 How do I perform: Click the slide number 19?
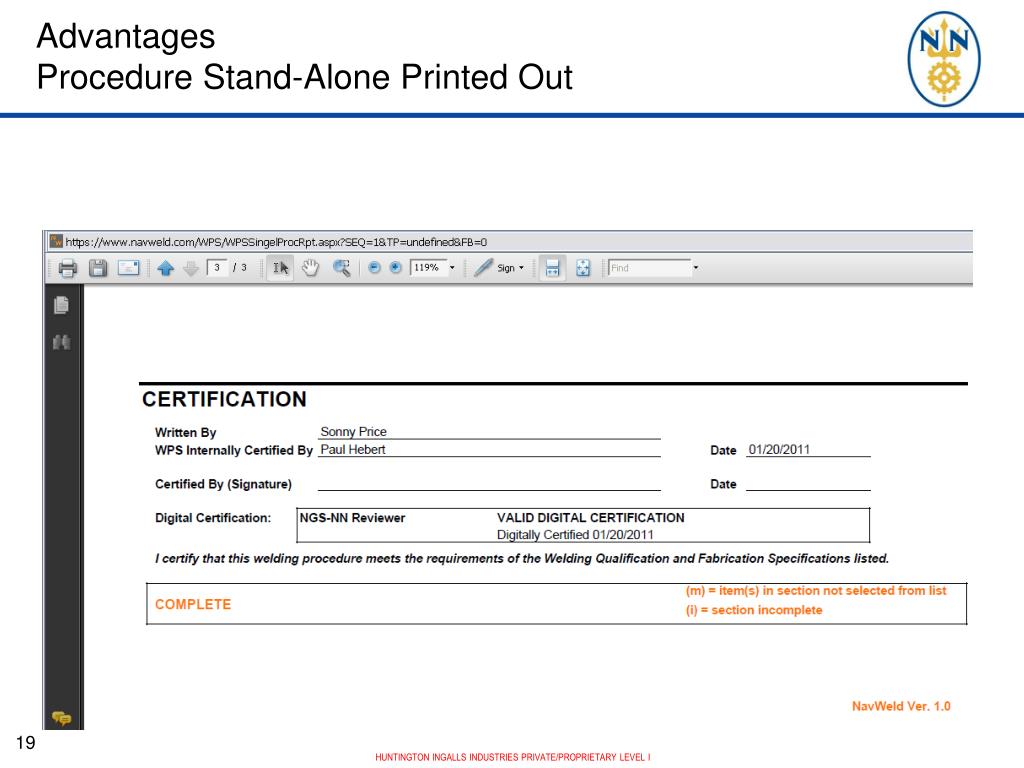point(25,743)
